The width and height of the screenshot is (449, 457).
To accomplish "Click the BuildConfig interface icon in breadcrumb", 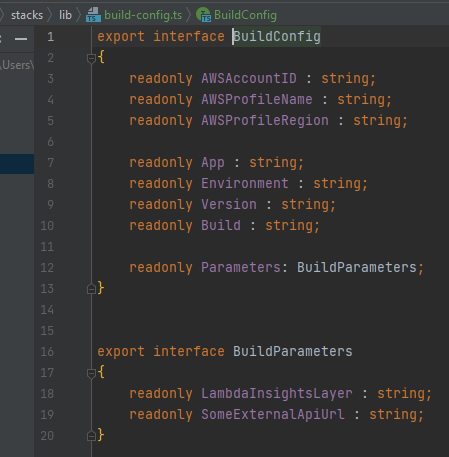I will (203, 15).
